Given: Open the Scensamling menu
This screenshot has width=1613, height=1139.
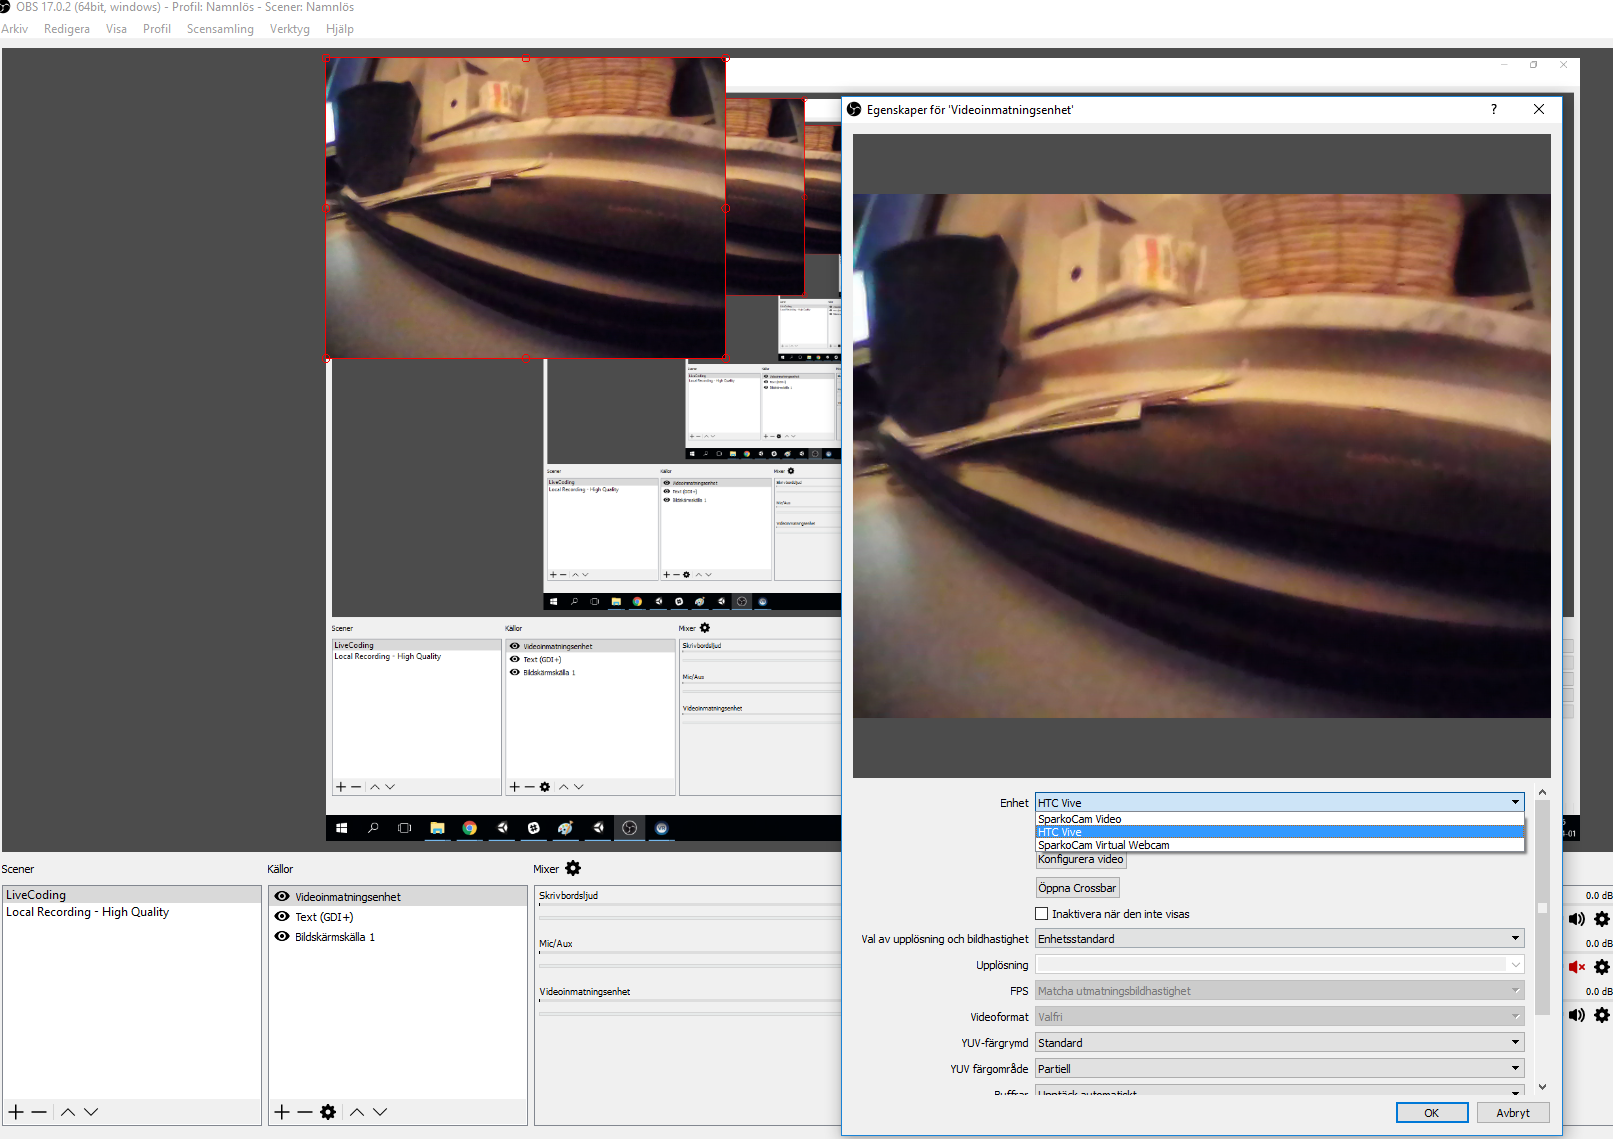Looking at the screenshot, I should click(220, 29).
